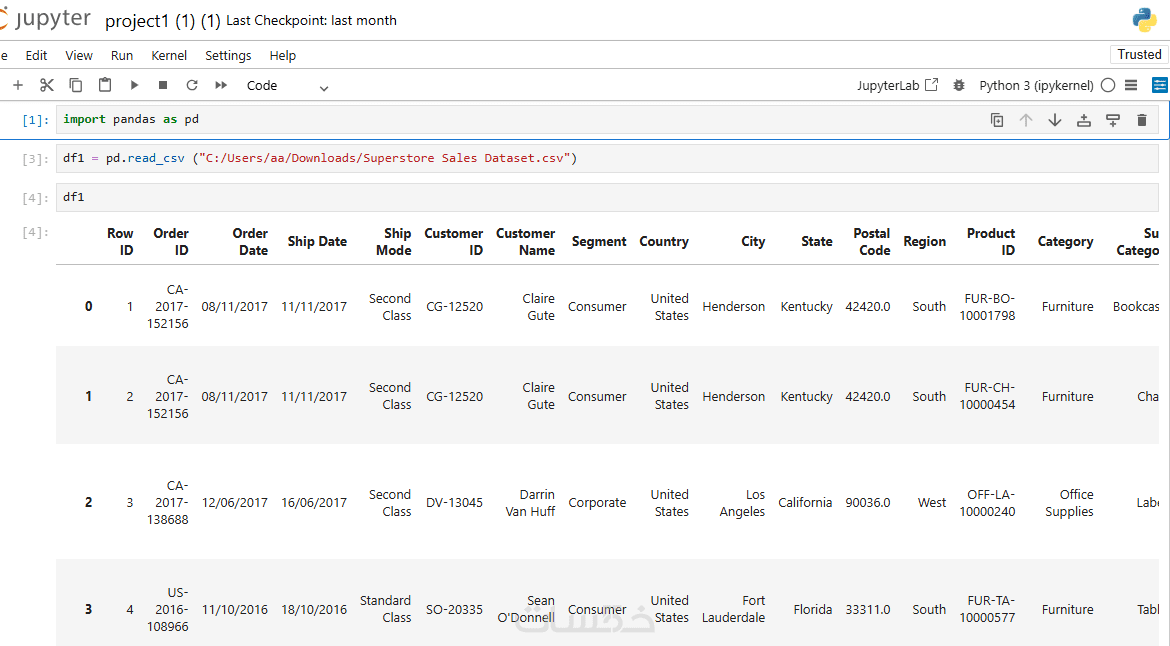Click the Trusted notebook button
1170x646 pixels.
coord(1139,55)
